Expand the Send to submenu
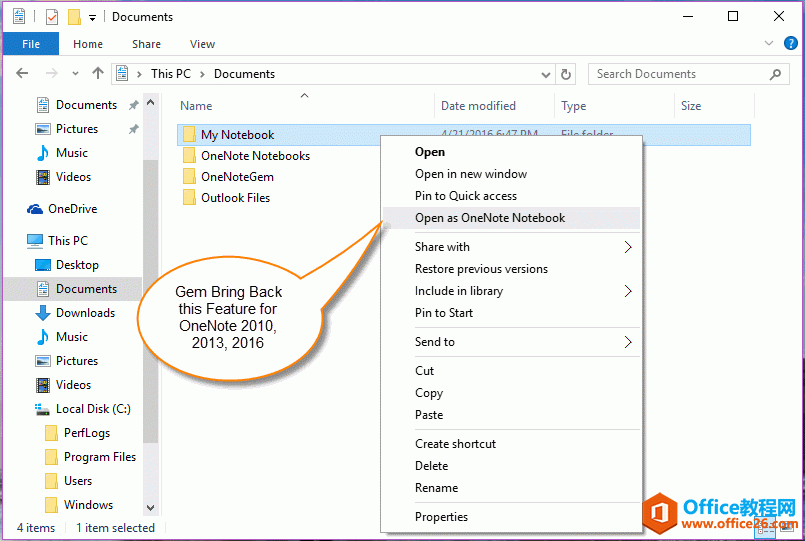Screen dimensions: 805x541 [511, 342]
